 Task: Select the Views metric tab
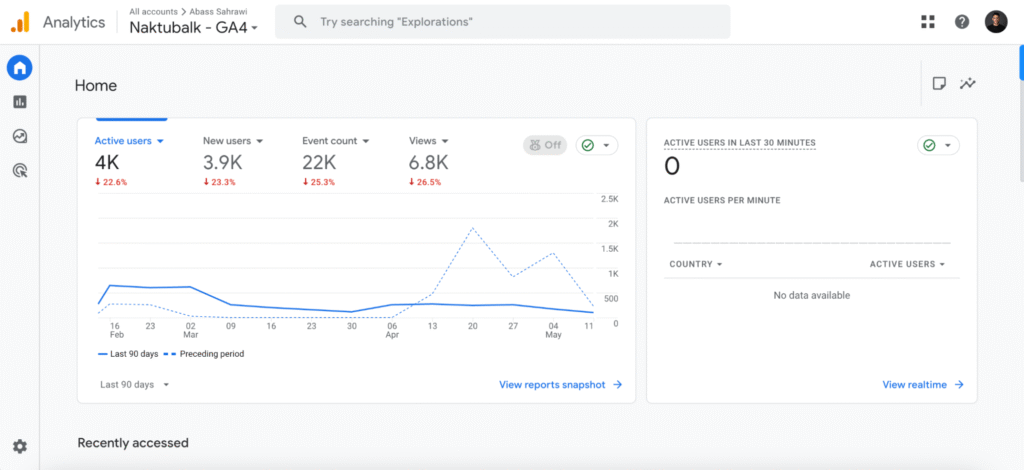tap(428, 141)
